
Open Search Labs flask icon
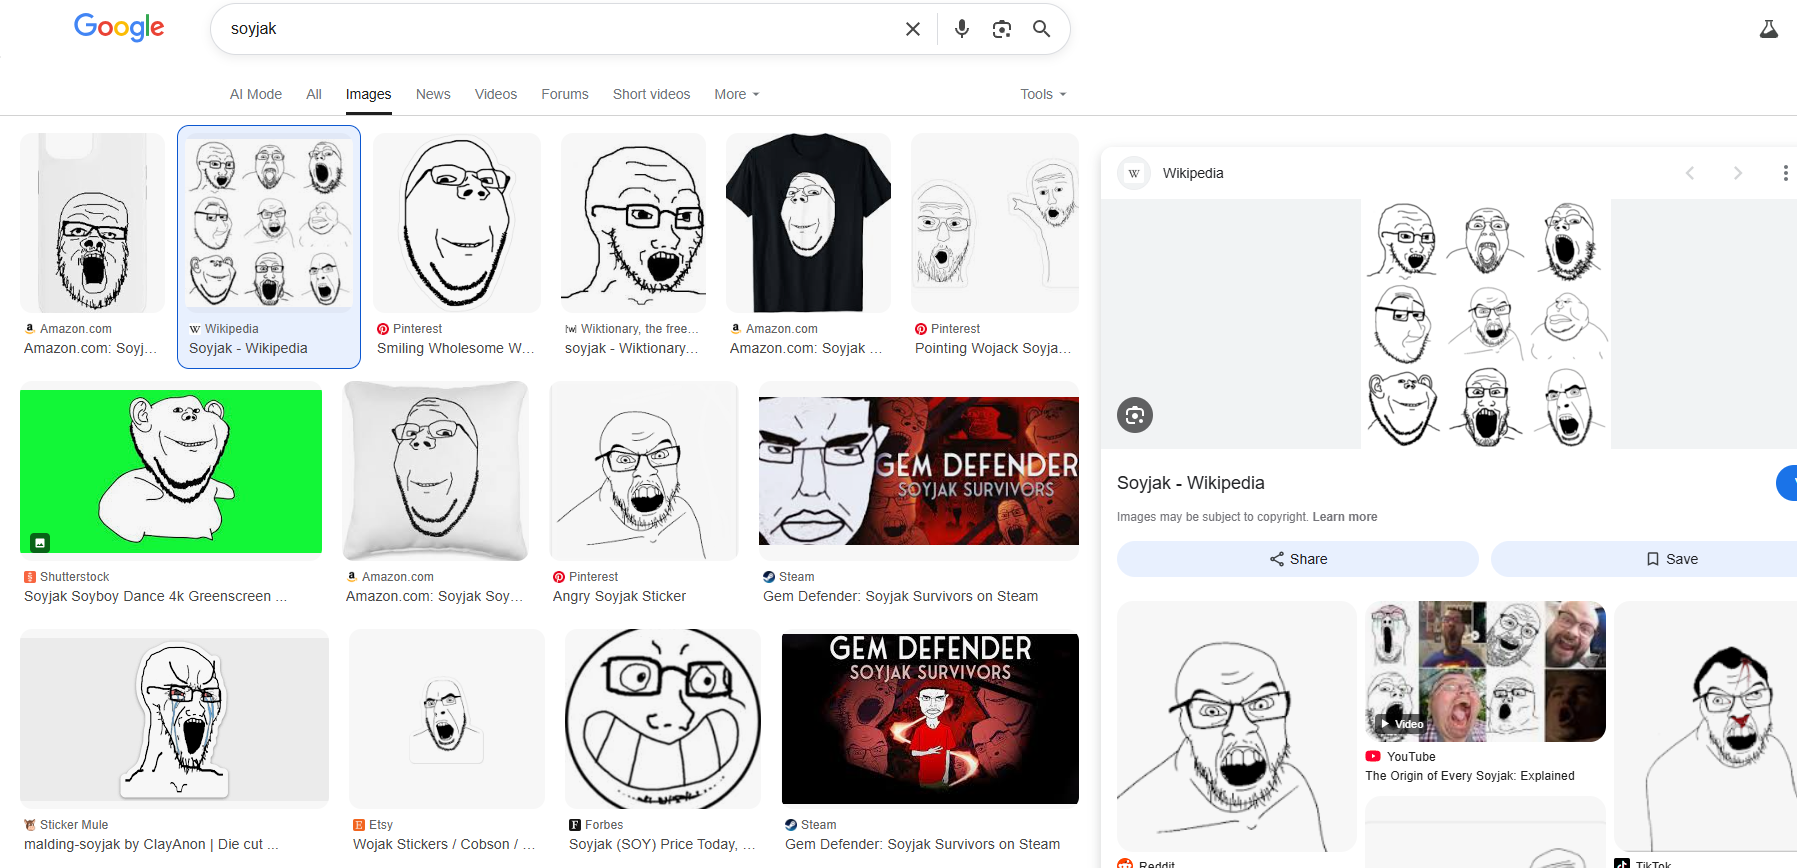[x=1769, y=29]
